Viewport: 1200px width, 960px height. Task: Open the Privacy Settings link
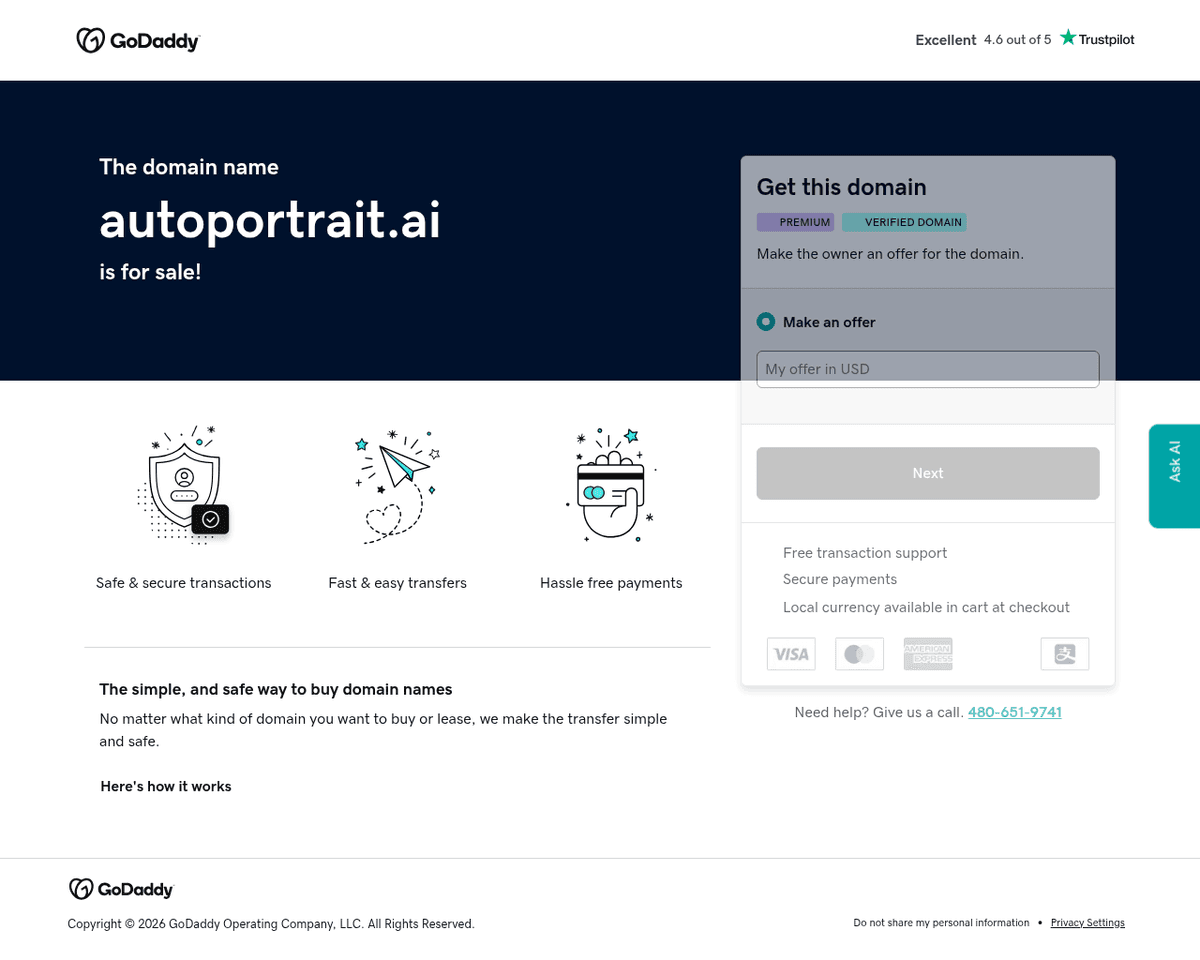tap(1087, 923)
